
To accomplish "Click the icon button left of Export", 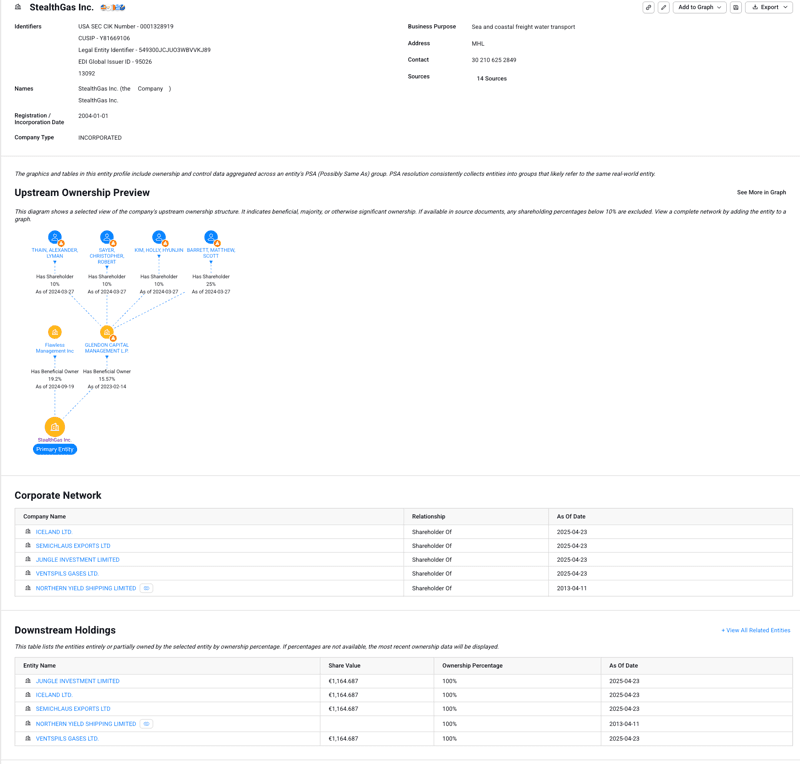I will tap(736, 7).
